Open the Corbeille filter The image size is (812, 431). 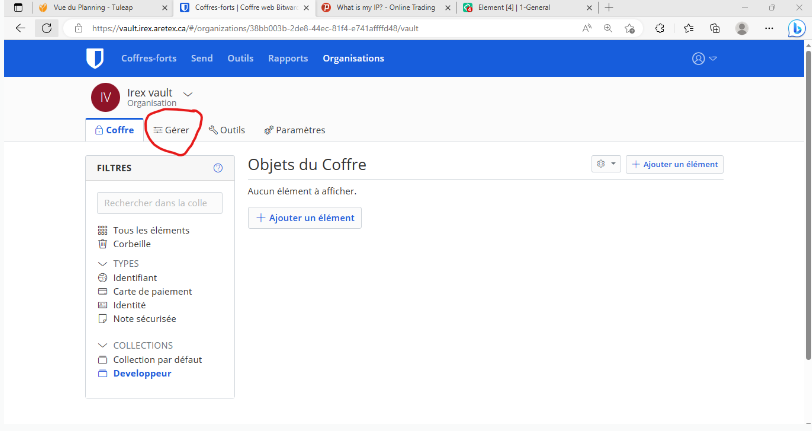[124, 244]
